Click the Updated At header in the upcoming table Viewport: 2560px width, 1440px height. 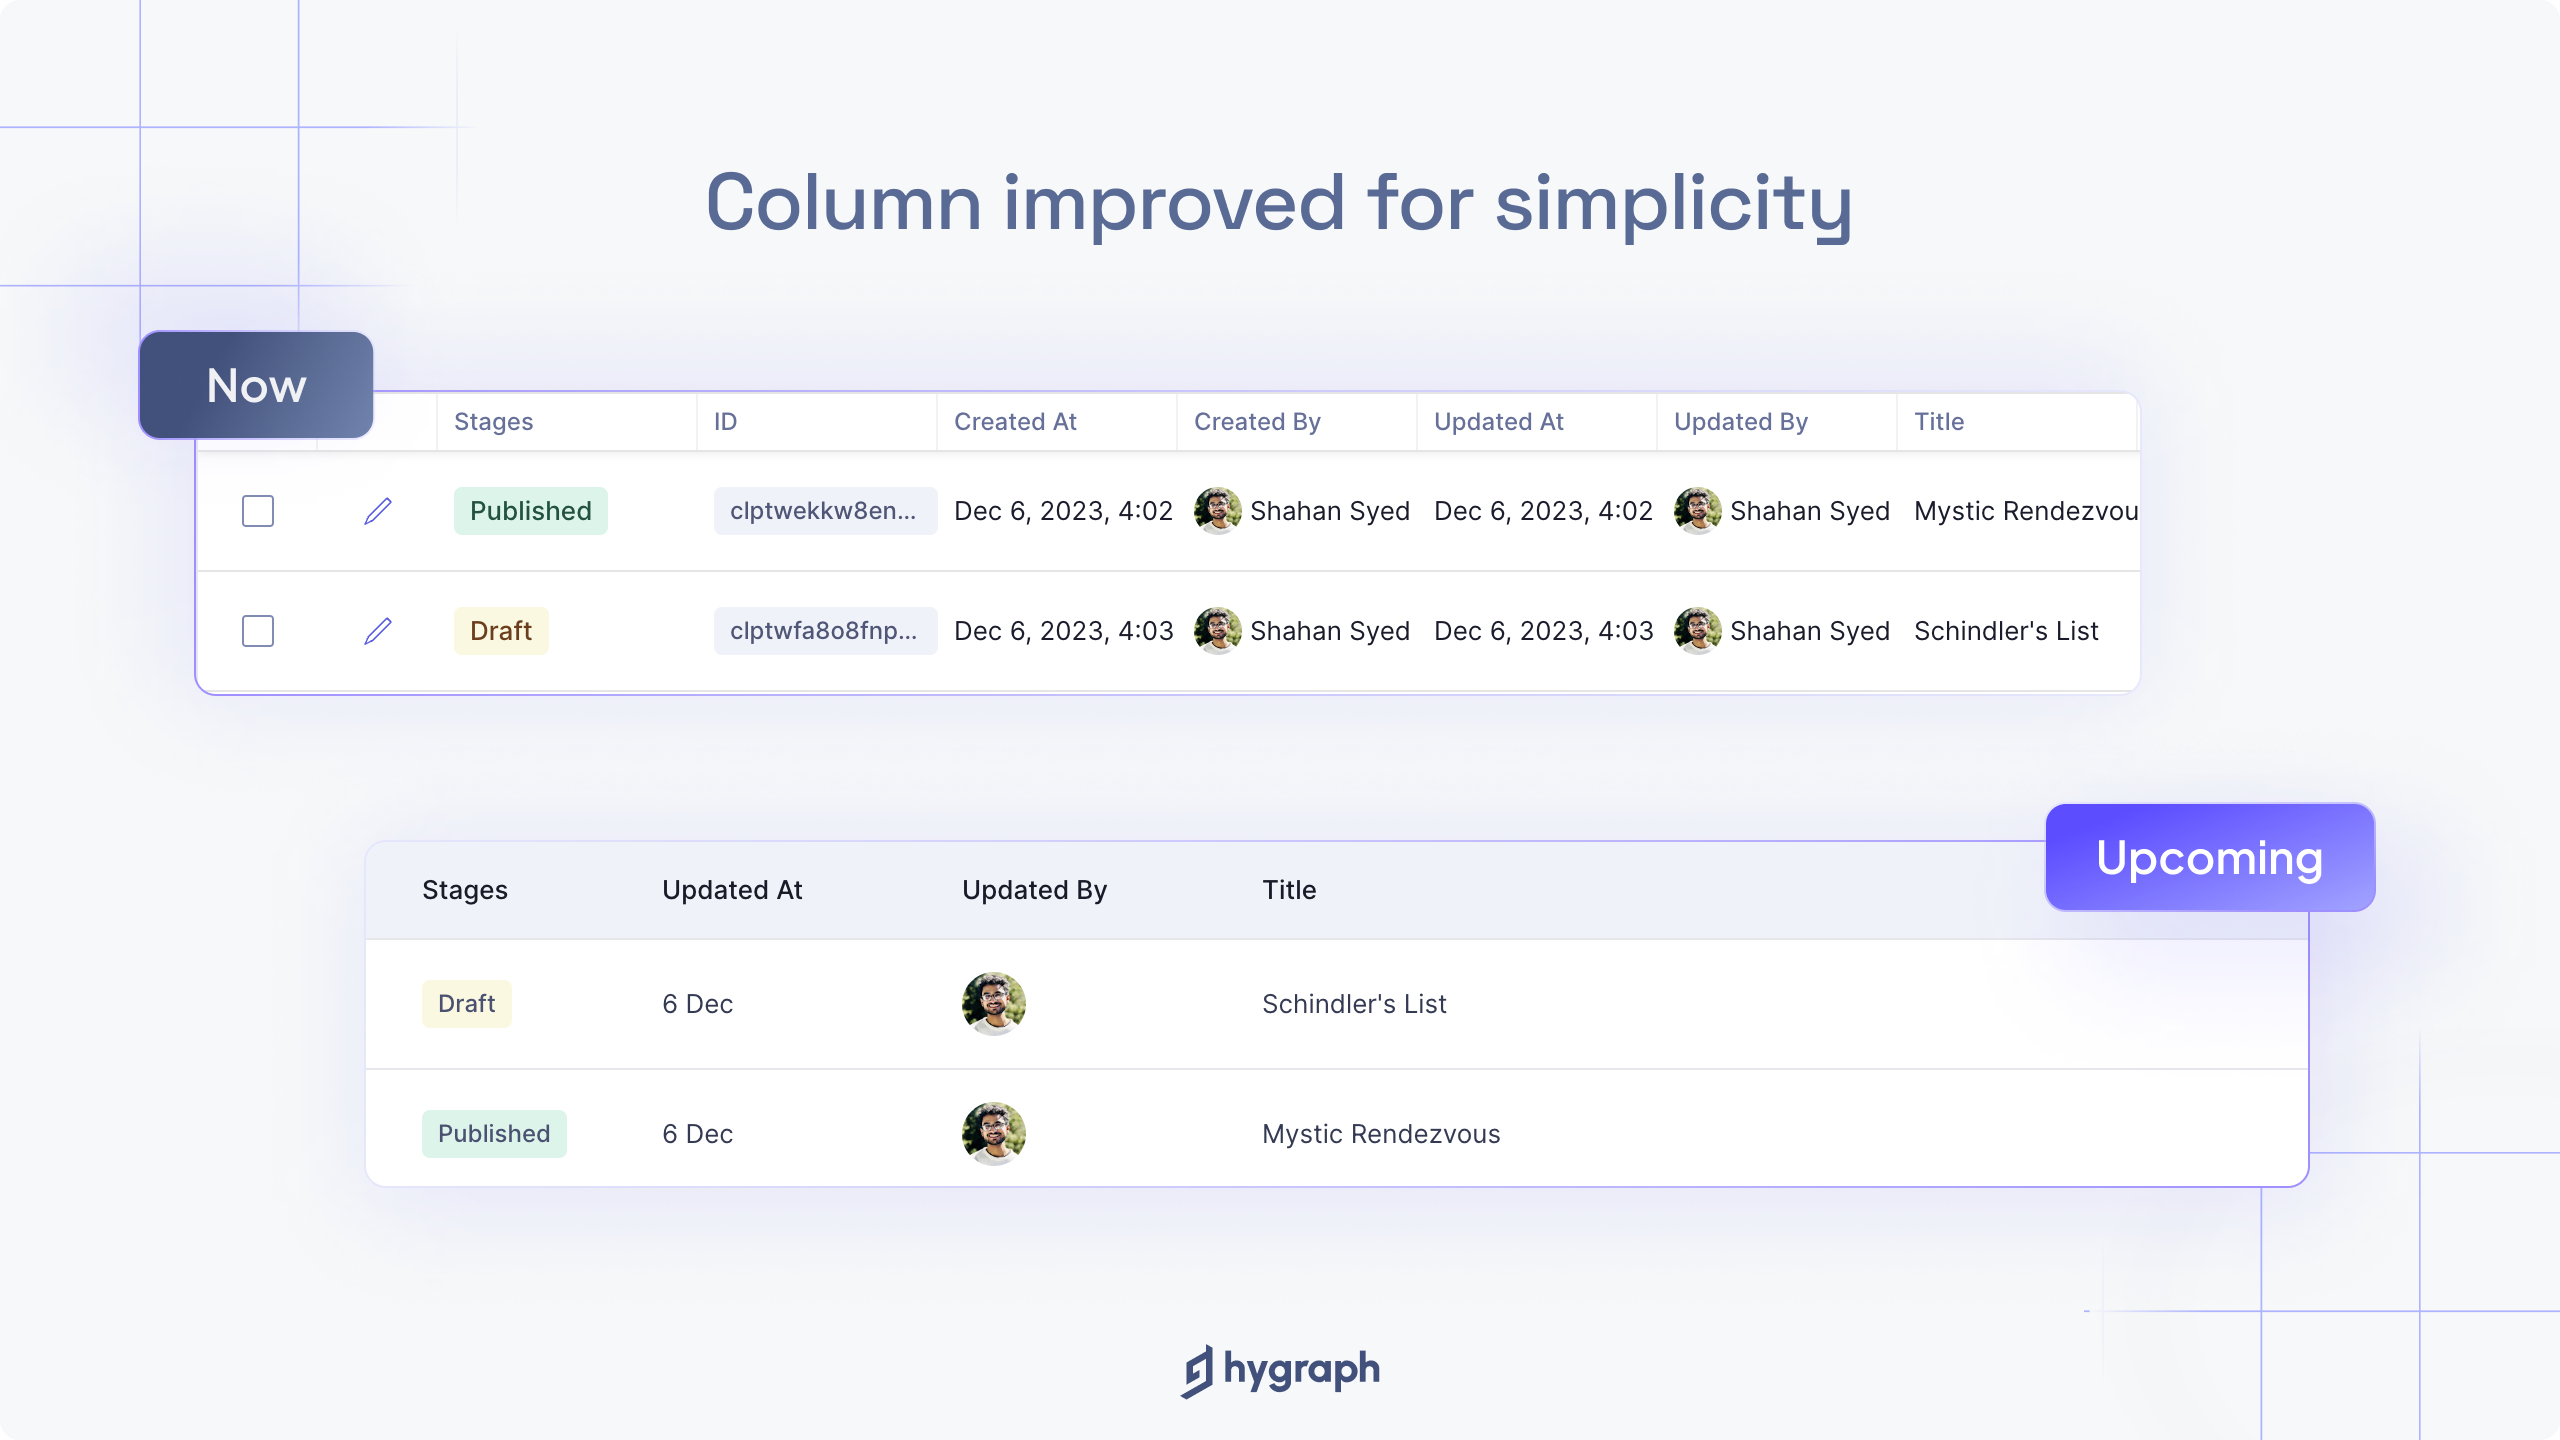click(x=732, y=890)
